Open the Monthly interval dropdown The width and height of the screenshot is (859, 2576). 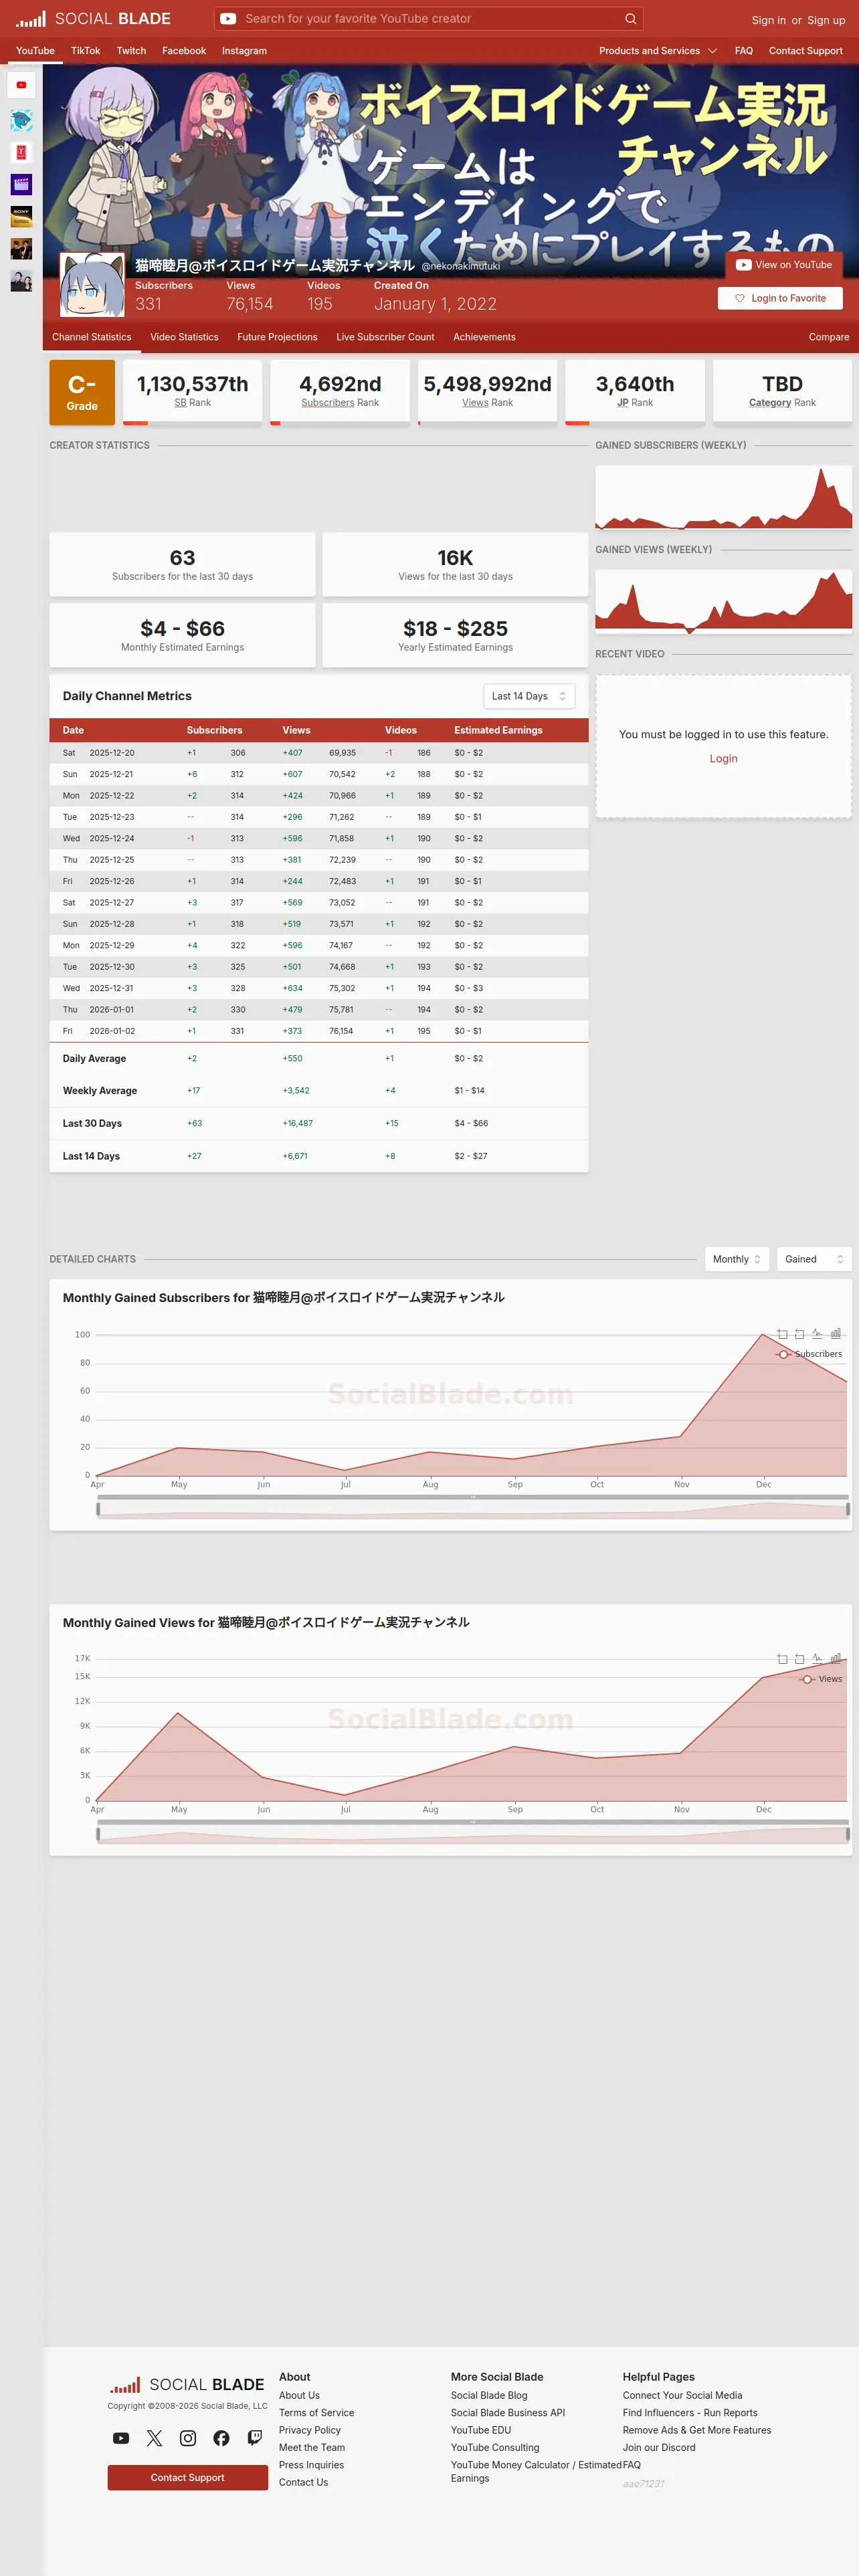[x=737, y=1259]
